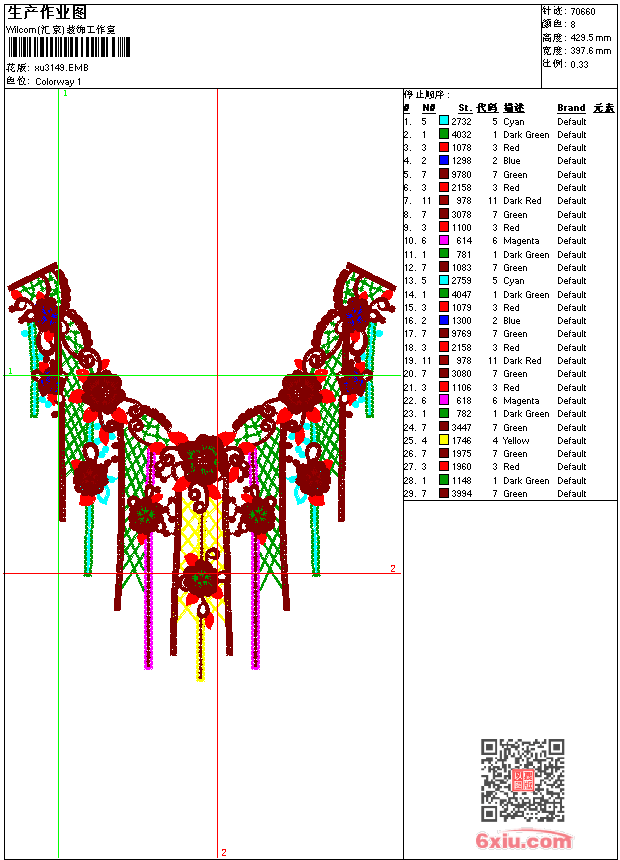Click the red swatch beside stitch count 1960
Screen dimensions: 620x860
click(x=444, y=466)
